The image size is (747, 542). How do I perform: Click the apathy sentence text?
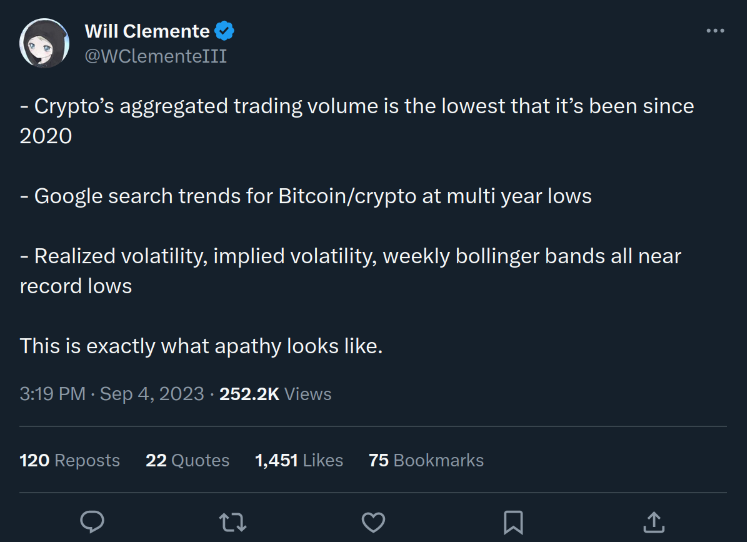201,346
